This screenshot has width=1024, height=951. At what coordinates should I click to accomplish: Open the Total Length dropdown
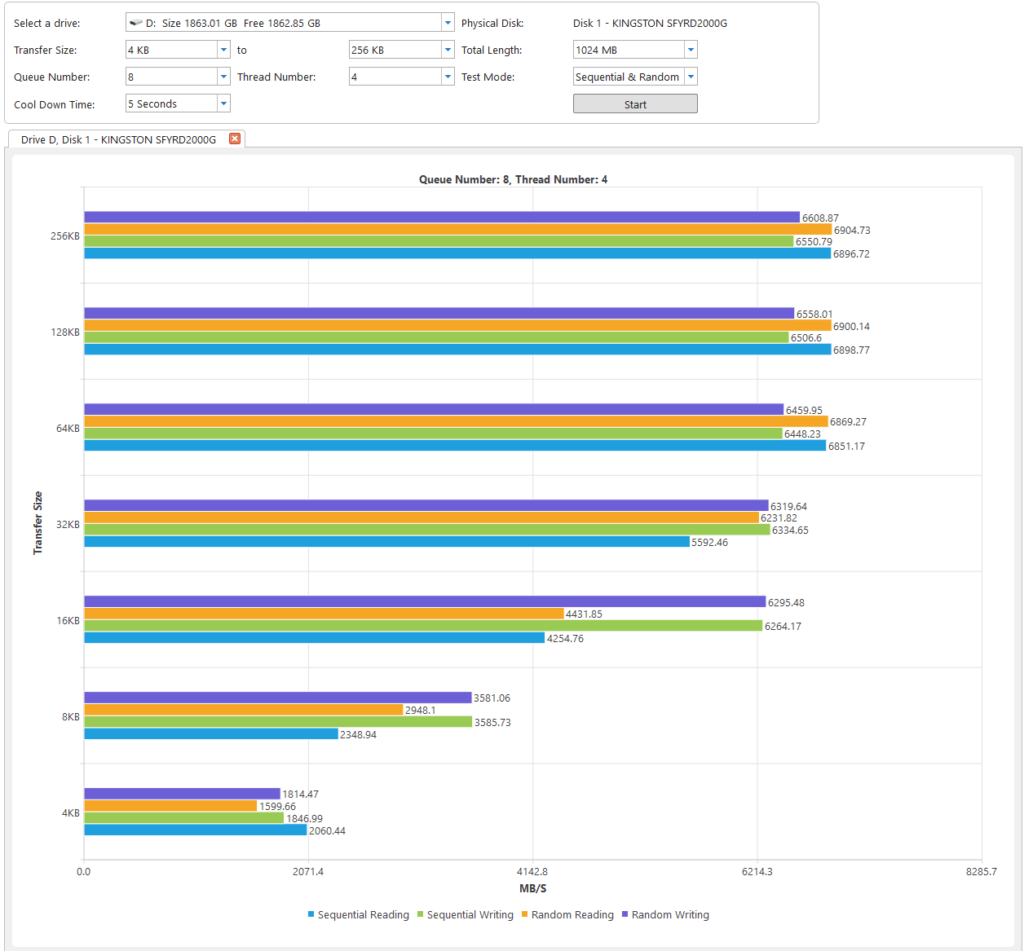click(690, 49)
